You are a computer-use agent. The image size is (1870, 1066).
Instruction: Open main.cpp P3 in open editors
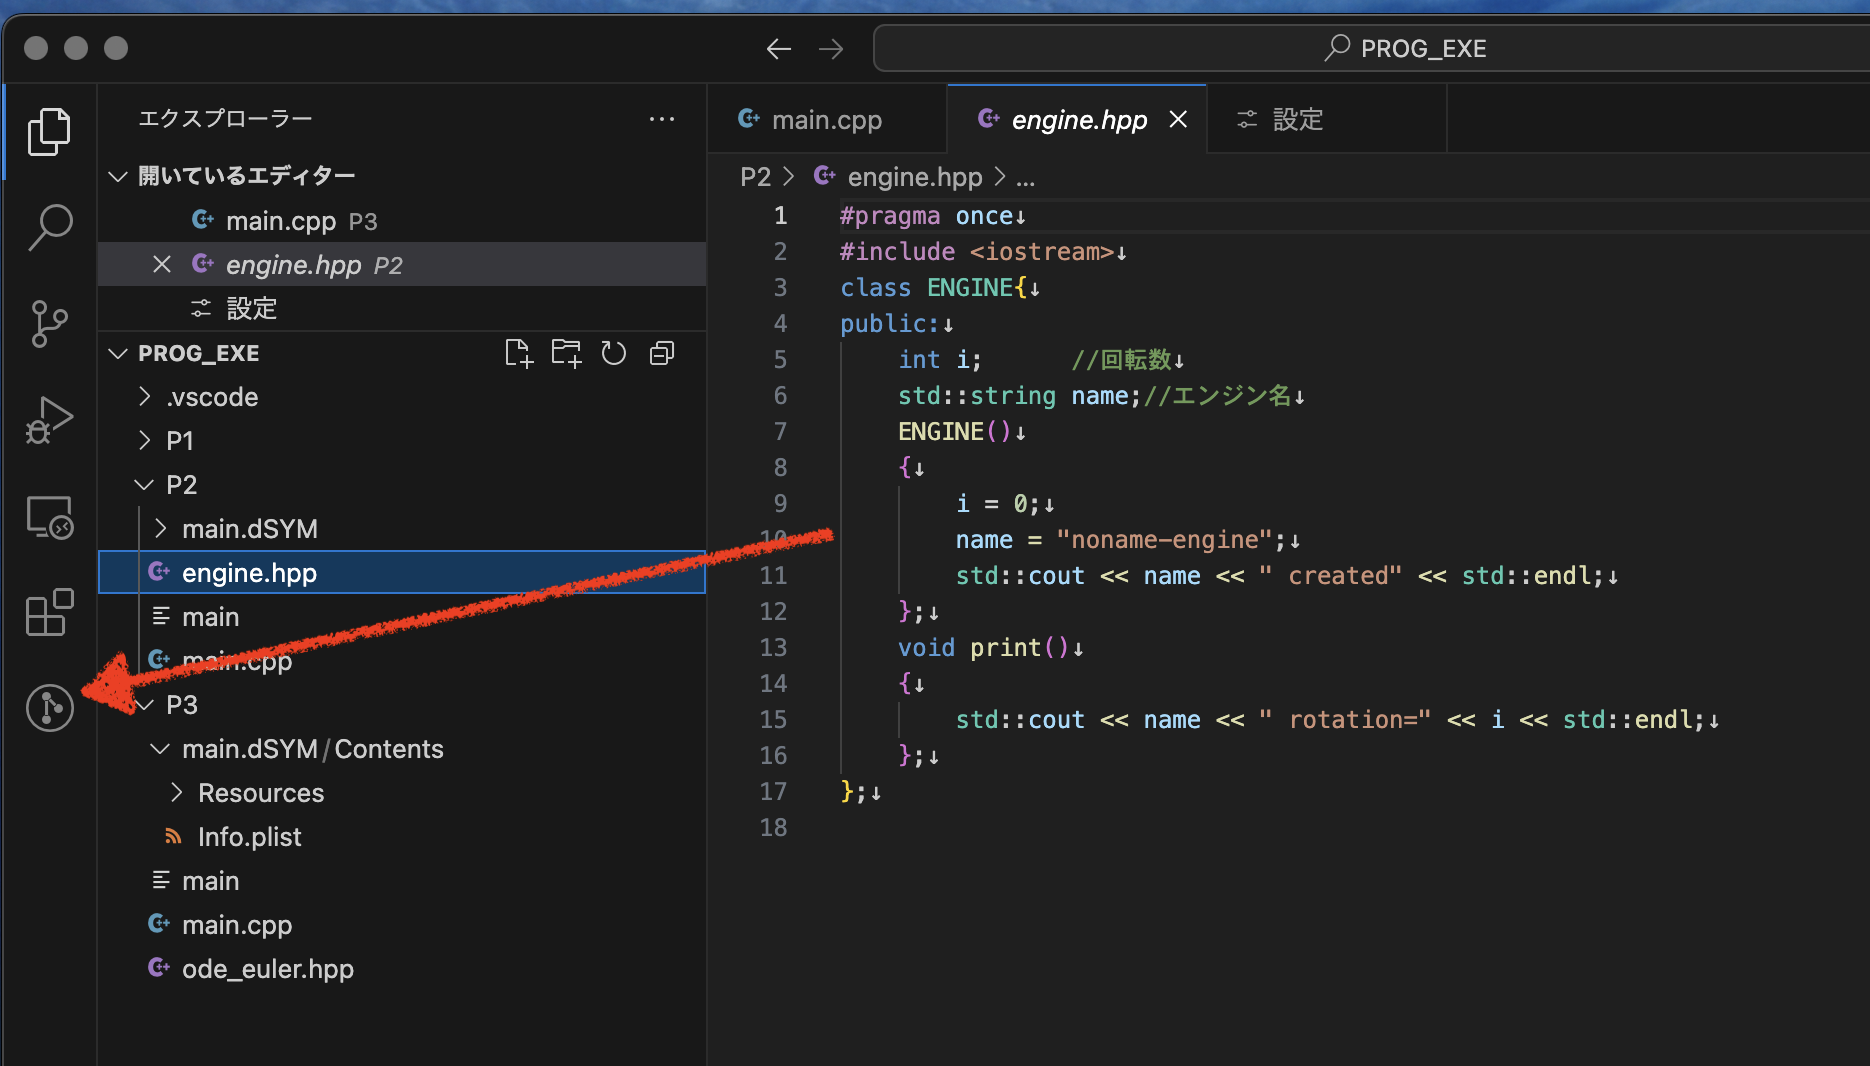pyautogui.click(x=402, y=220)
